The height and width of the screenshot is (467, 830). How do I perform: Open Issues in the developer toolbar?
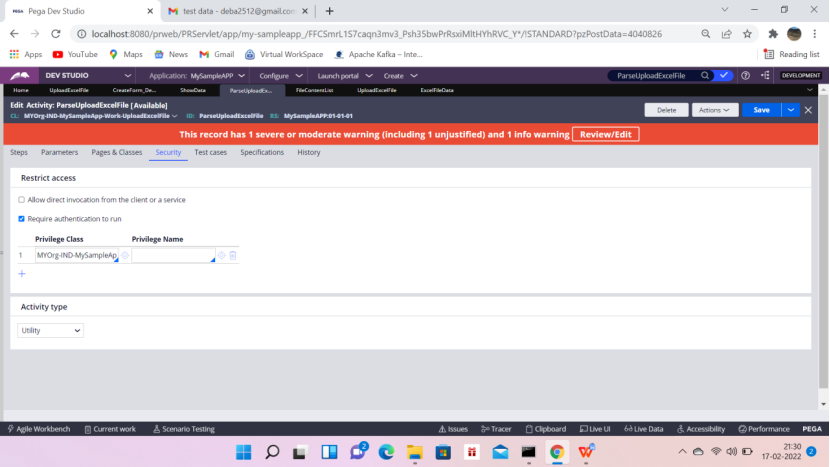point(453,429)
